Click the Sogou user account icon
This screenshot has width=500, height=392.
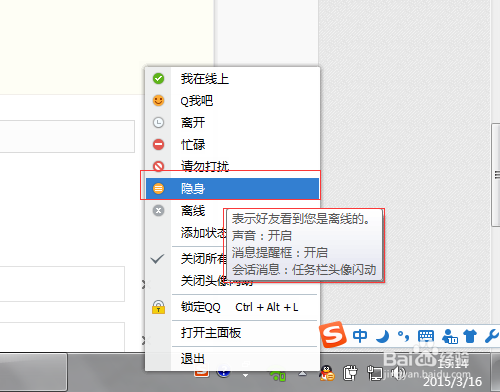click(450, 336)
